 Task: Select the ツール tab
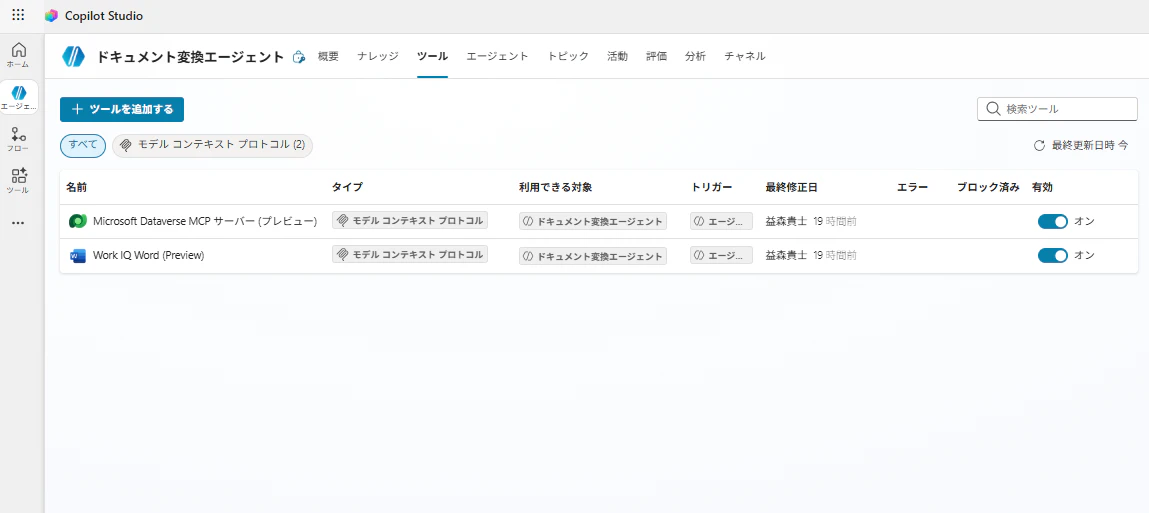pyautogui.click(x=432, y=56)
